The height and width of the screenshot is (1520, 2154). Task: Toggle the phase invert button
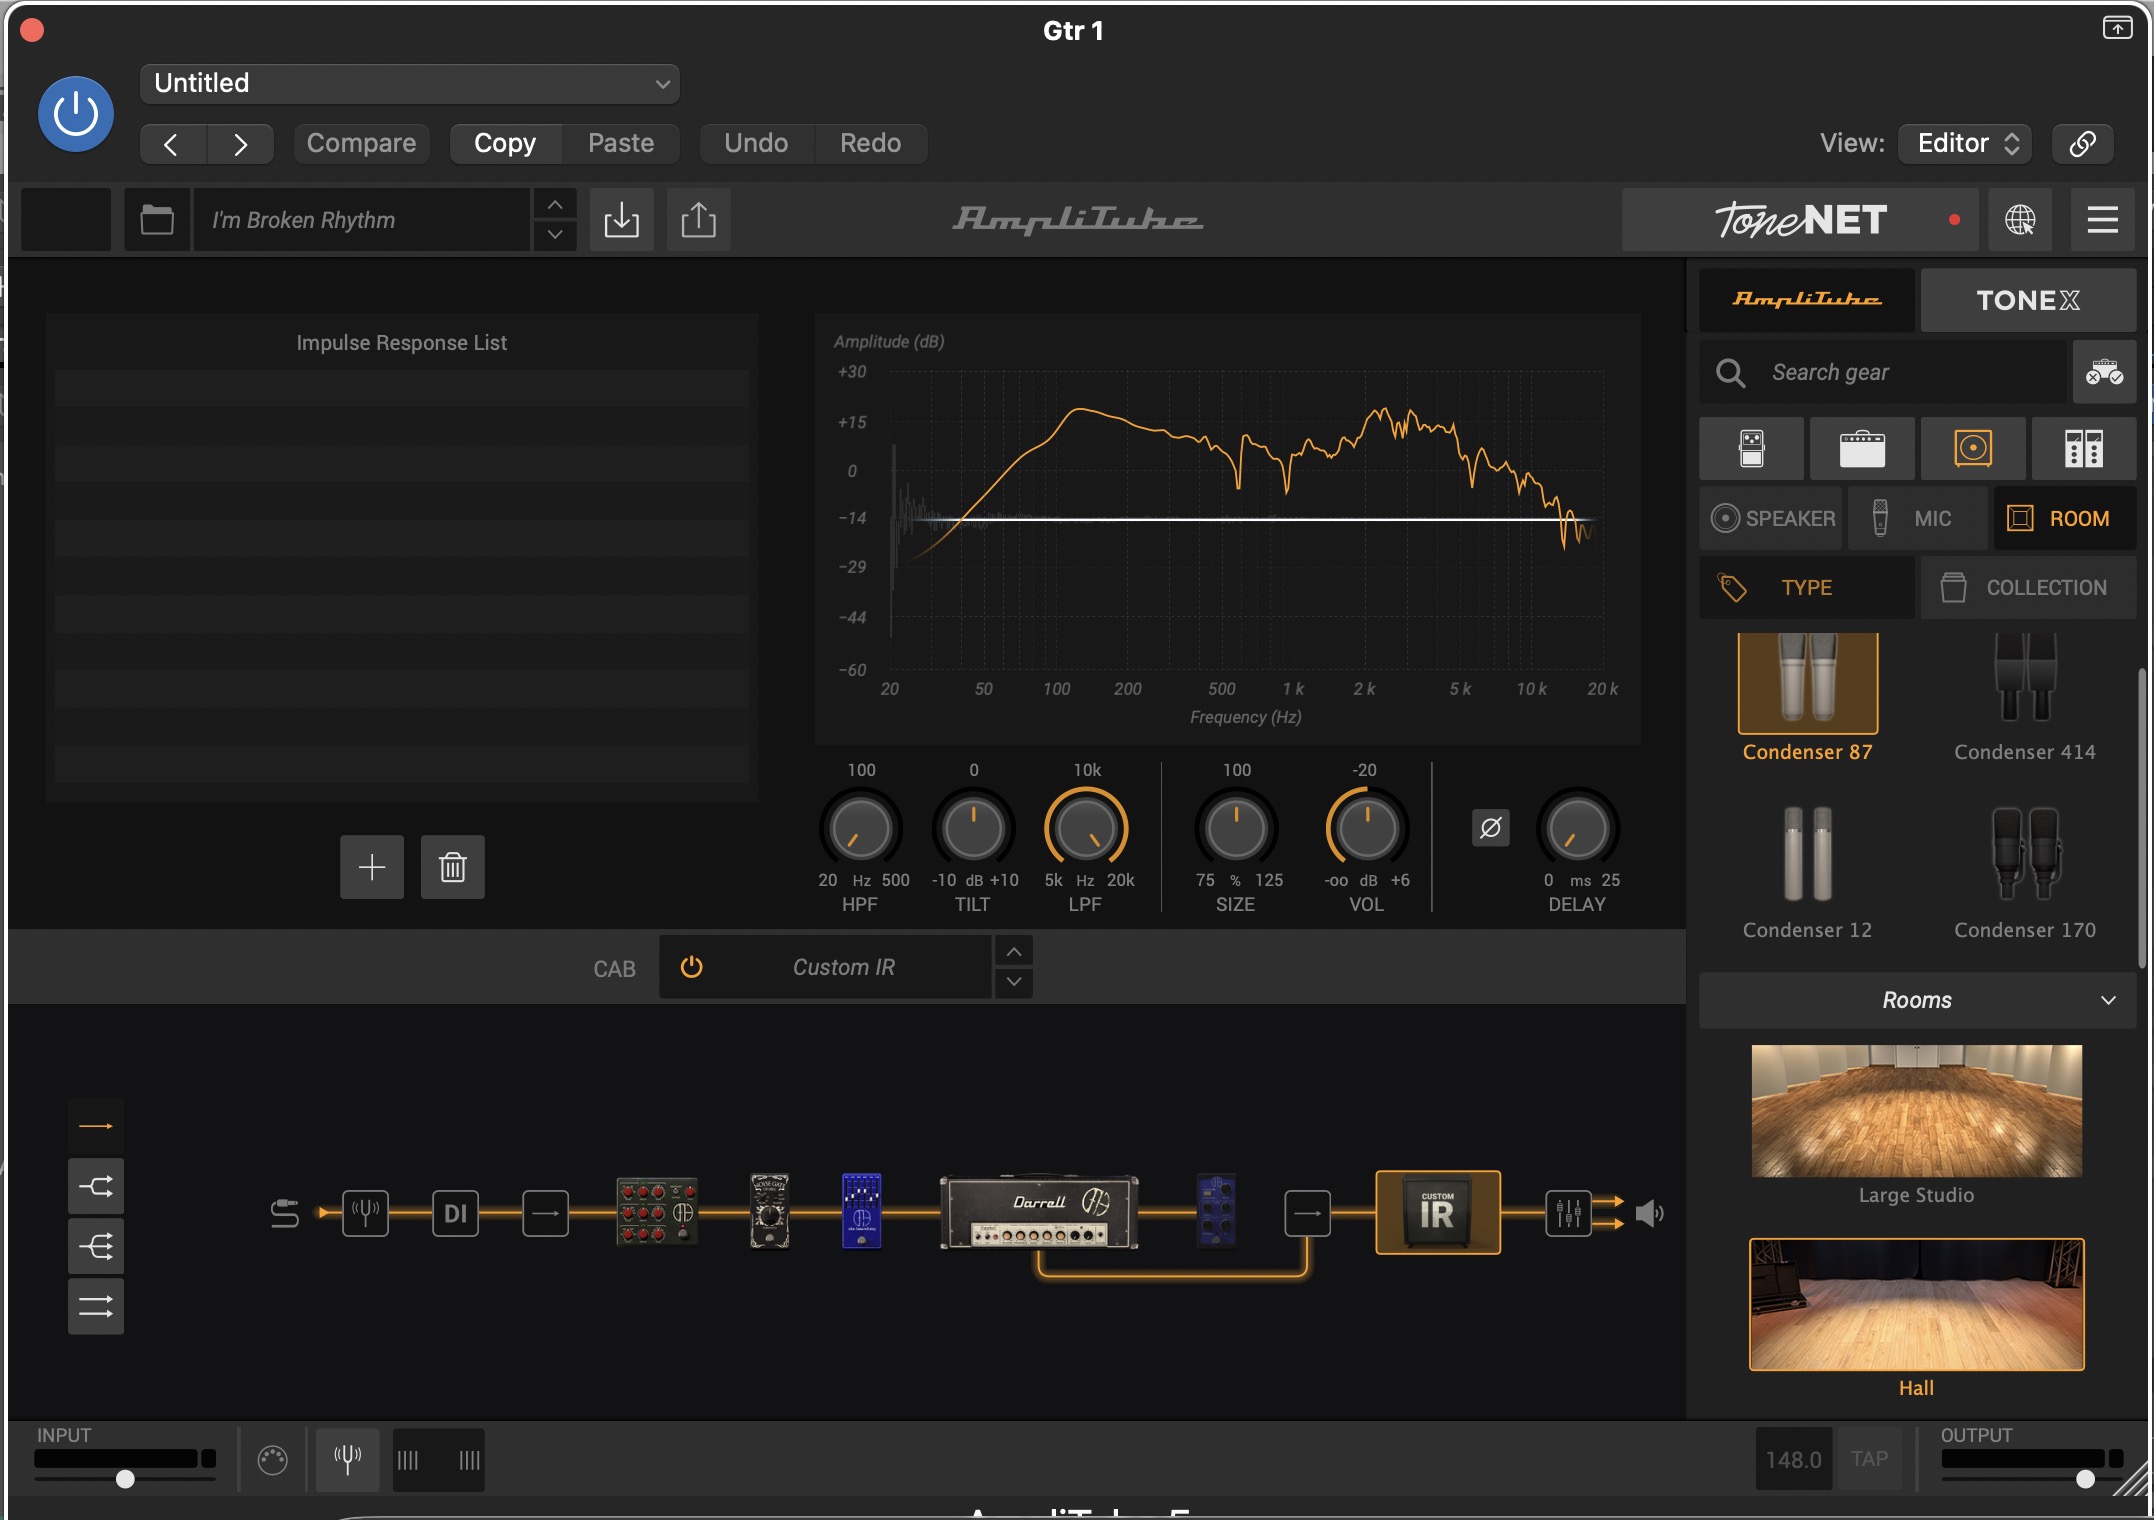point(1490,828)
